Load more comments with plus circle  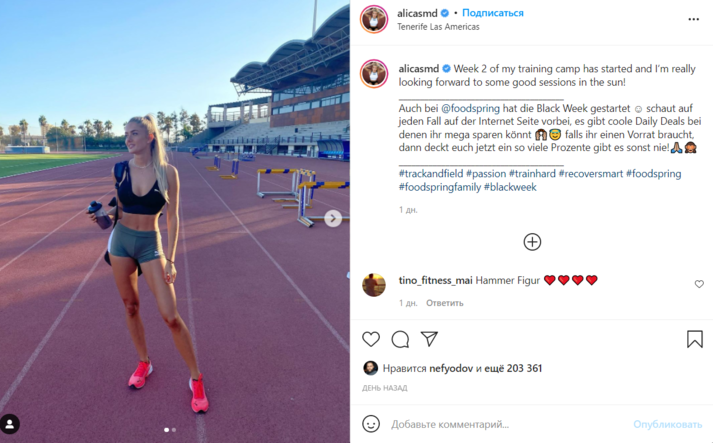532,242
